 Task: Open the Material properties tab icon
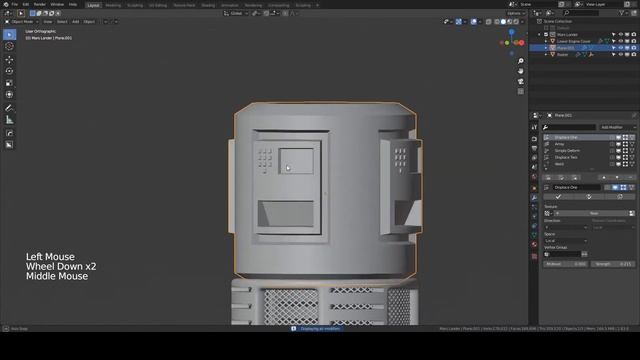tap(534, 244)
